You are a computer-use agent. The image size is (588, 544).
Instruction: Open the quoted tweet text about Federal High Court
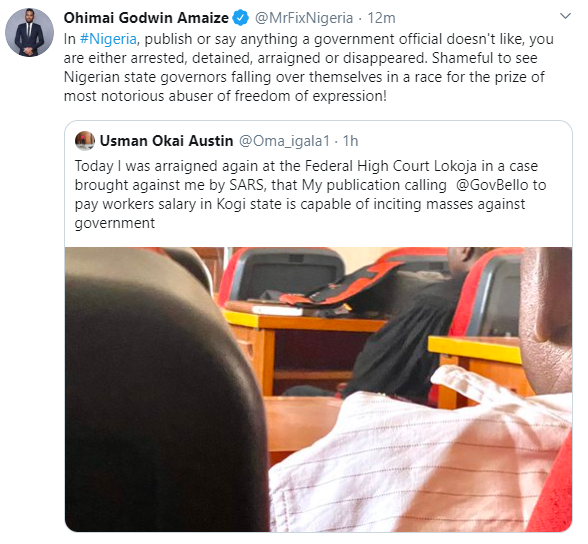(x=310, y=194)
